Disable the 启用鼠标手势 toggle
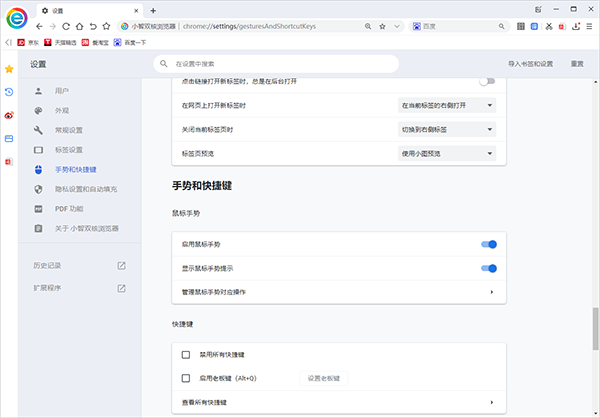Screen dimensions: 600x418 click(488, 243)
